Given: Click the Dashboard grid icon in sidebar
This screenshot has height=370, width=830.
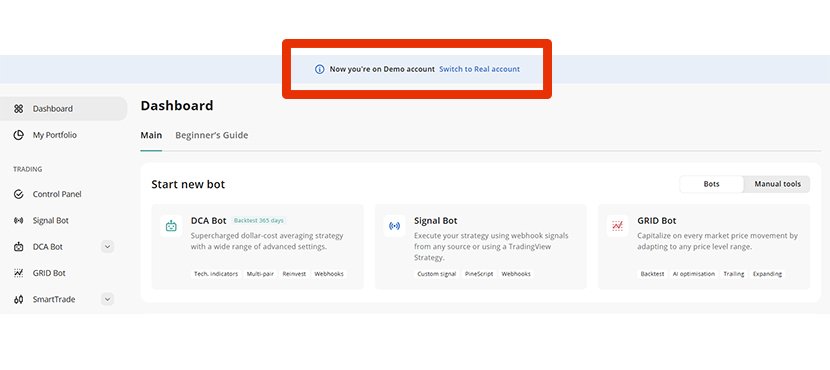Looking at the screenshot, I should (x=19, y=109).
